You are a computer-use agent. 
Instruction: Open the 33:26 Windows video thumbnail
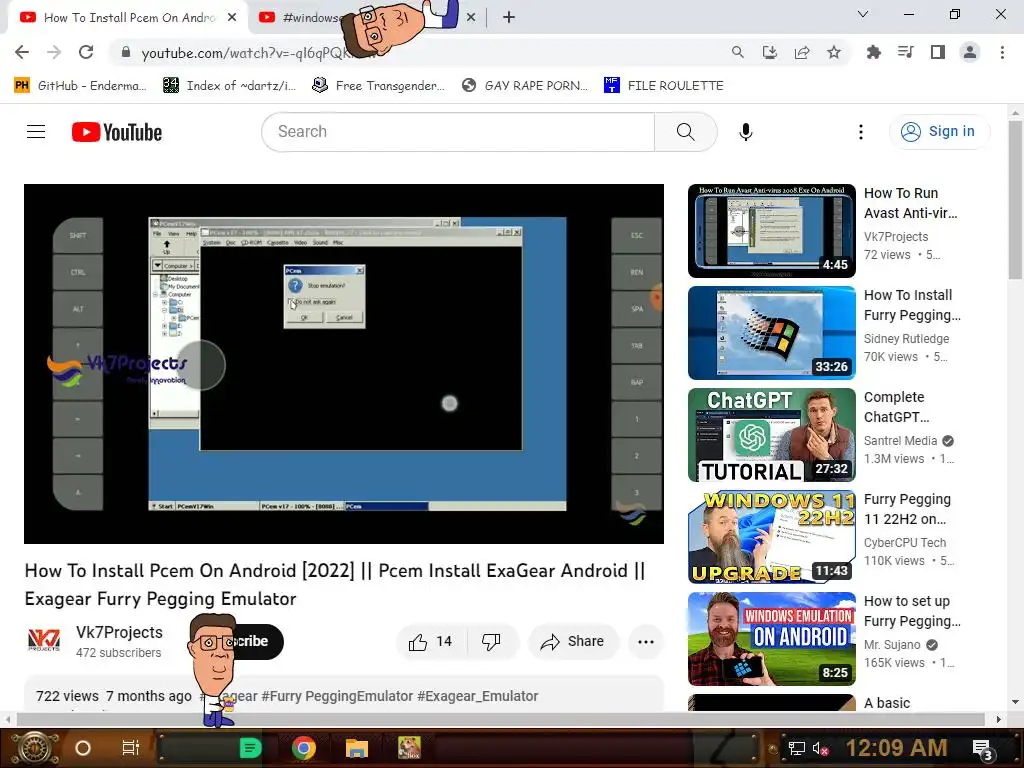click(772, 333)
